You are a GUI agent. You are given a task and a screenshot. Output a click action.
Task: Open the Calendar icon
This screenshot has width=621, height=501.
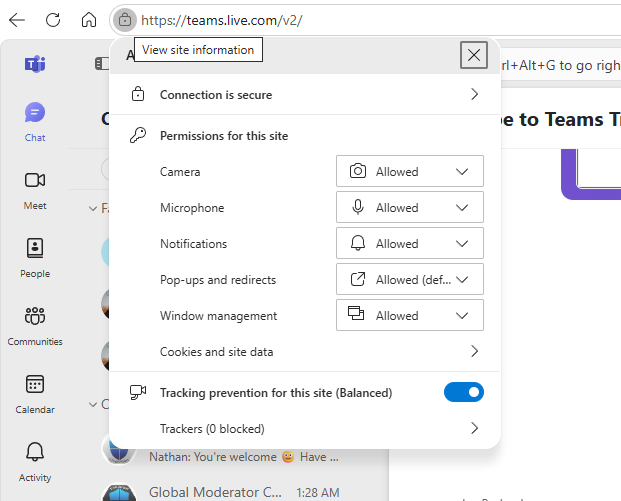click(x=35, y=384)
